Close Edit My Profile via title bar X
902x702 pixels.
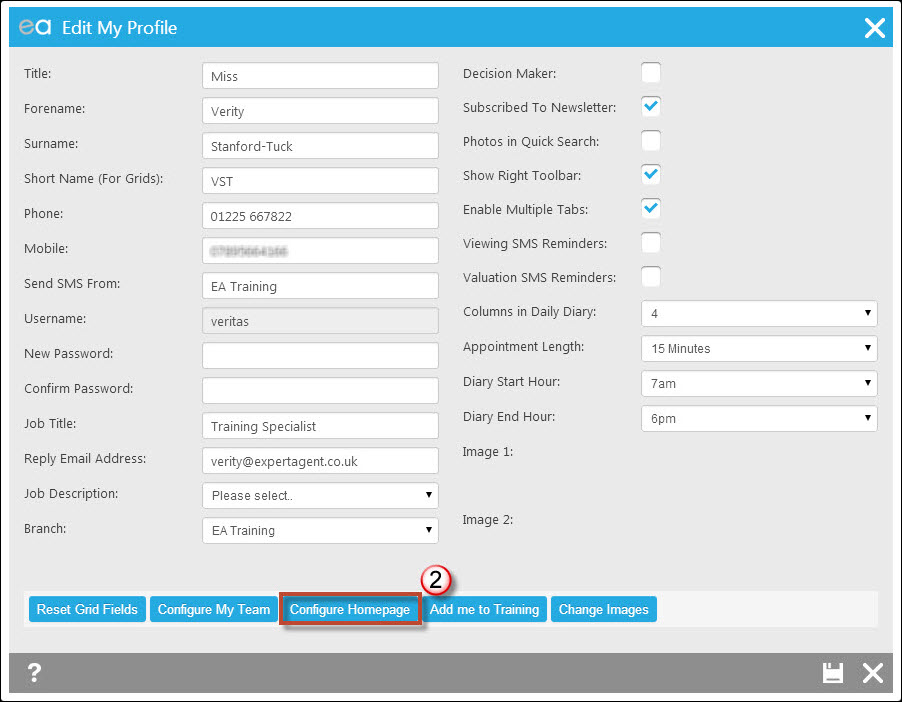coord(874,28)
